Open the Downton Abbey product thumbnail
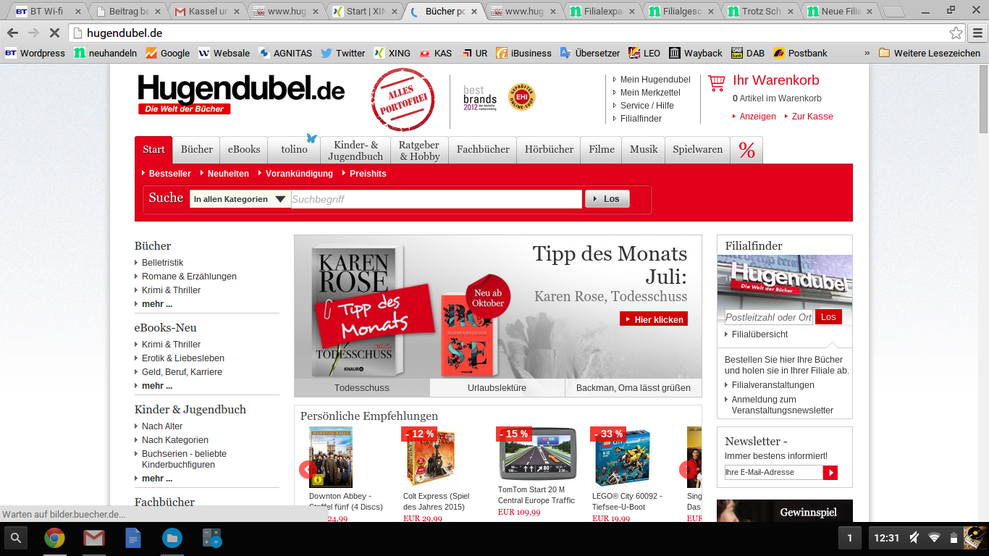 click(331, 457)
